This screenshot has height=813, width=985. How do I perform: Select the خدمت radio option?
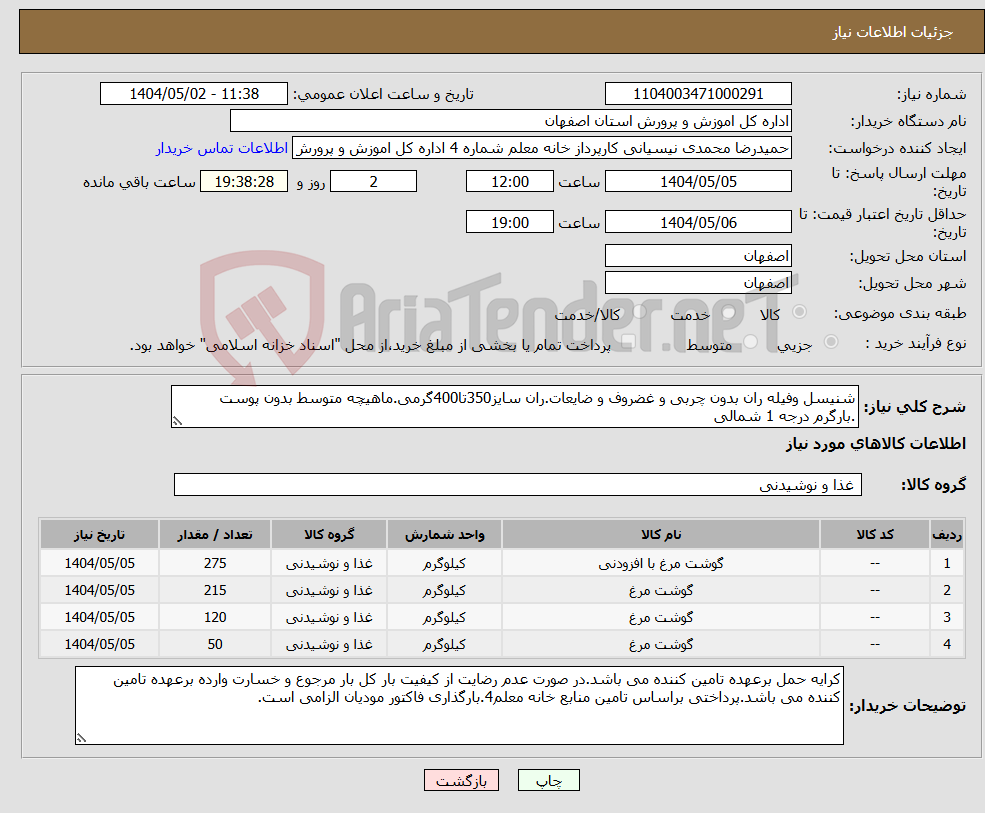click(729, 312)
